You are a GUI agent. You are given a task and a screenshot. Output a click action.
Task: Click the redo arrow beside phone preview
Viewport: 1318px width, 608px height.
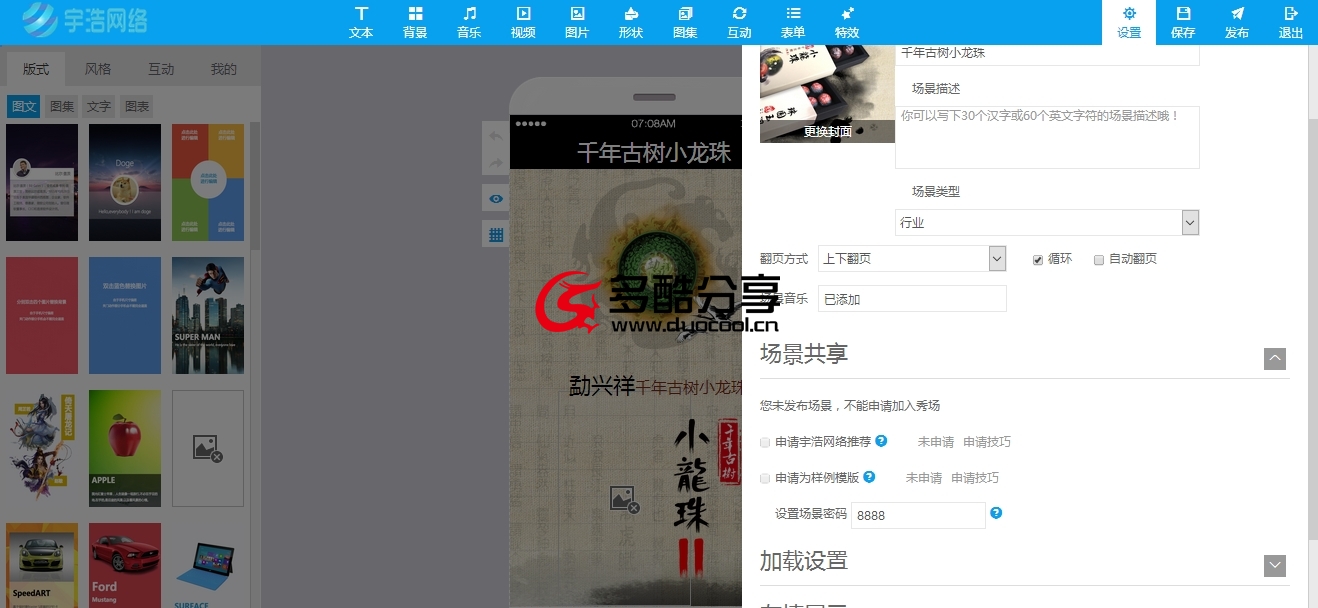pyautogui.click(x=496, y=162)
